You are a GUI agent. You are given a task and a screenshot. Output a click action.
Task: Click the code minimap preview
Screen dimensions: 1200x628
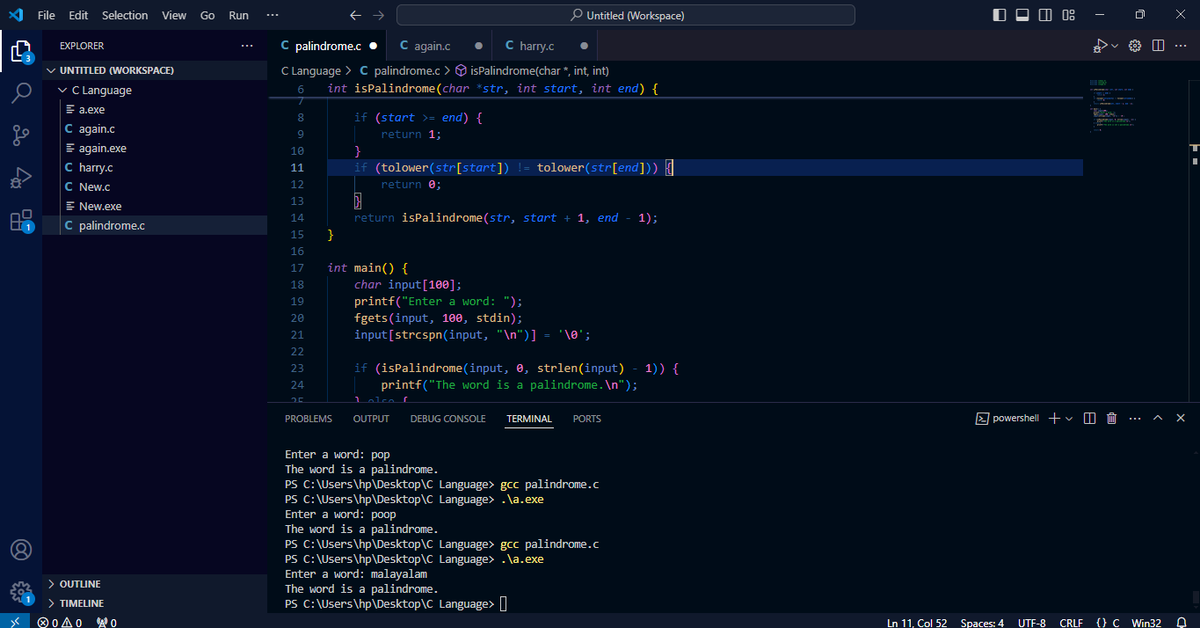tap(1115, 105)
